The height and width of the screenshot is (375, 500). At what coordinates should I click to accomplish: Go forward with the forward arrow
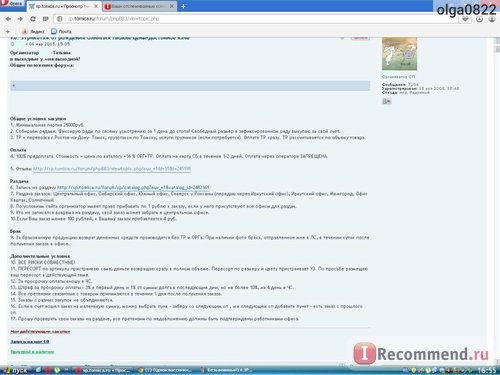coord(20,19)
